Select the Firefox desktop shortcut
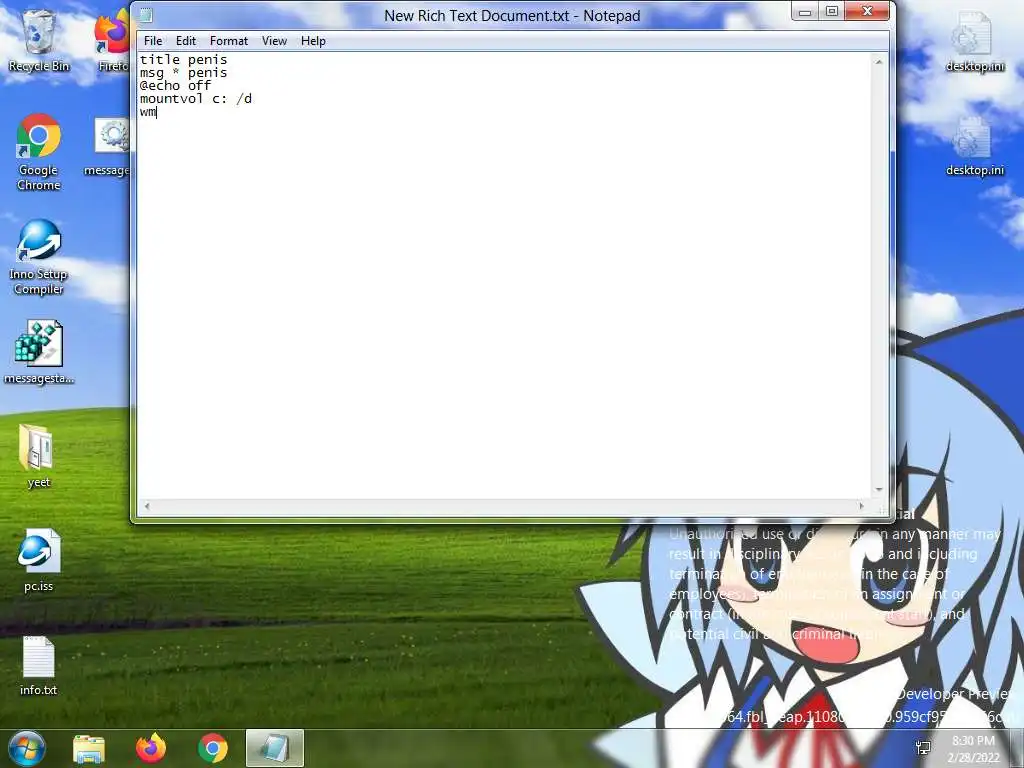Screen dimensions: 1024x768 tap(112, 42)
